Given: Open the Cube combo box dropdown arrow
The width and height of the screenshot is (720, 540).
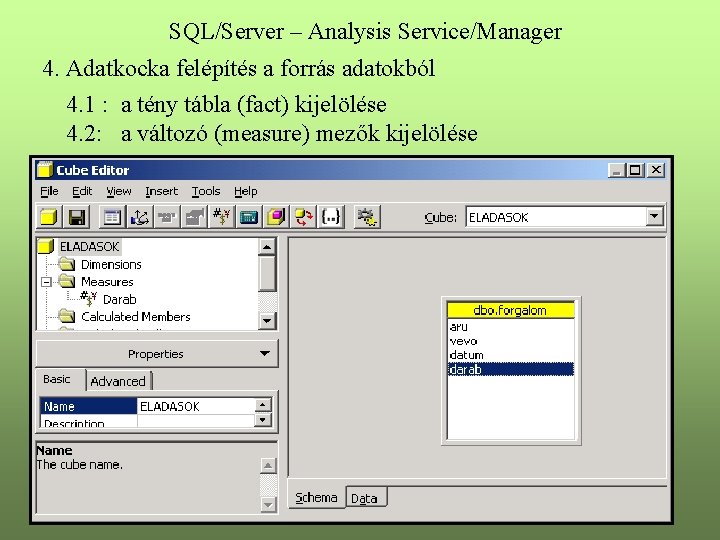Looking at the screenshot, I should (x=654, y=216).
